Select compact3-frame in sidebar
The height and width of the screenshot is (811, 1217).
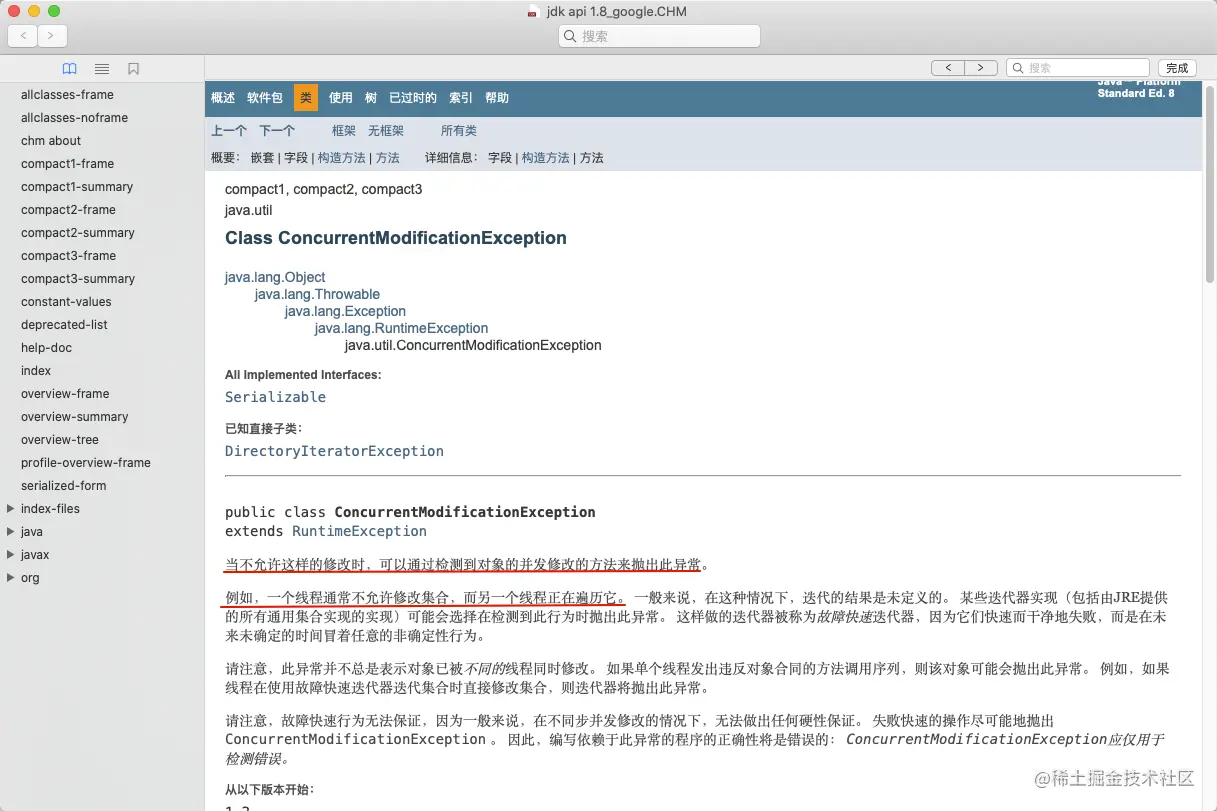click(x=68, y=256)
